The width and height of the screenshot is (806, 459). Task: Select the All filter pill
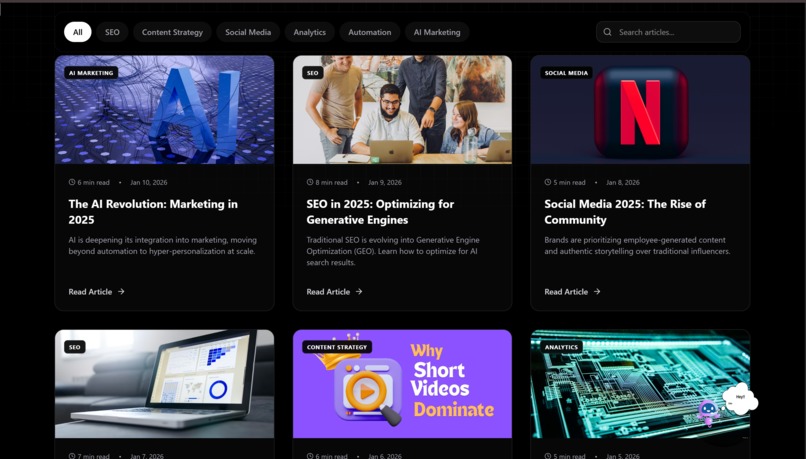(x=78, y=32)
